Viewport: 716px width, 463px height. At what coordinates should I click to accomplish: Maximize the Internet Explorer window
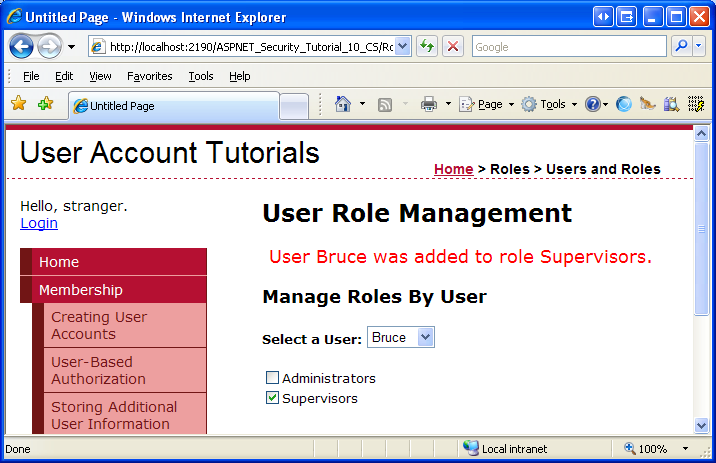coord(676,17)
